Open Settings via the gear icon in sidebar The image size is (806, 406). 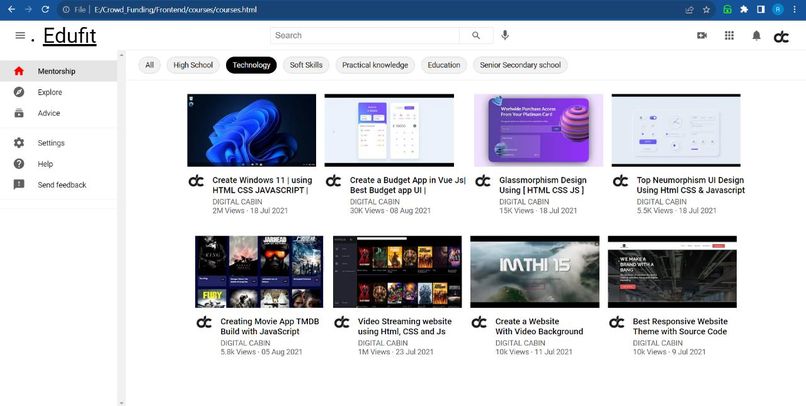point(19,143)
